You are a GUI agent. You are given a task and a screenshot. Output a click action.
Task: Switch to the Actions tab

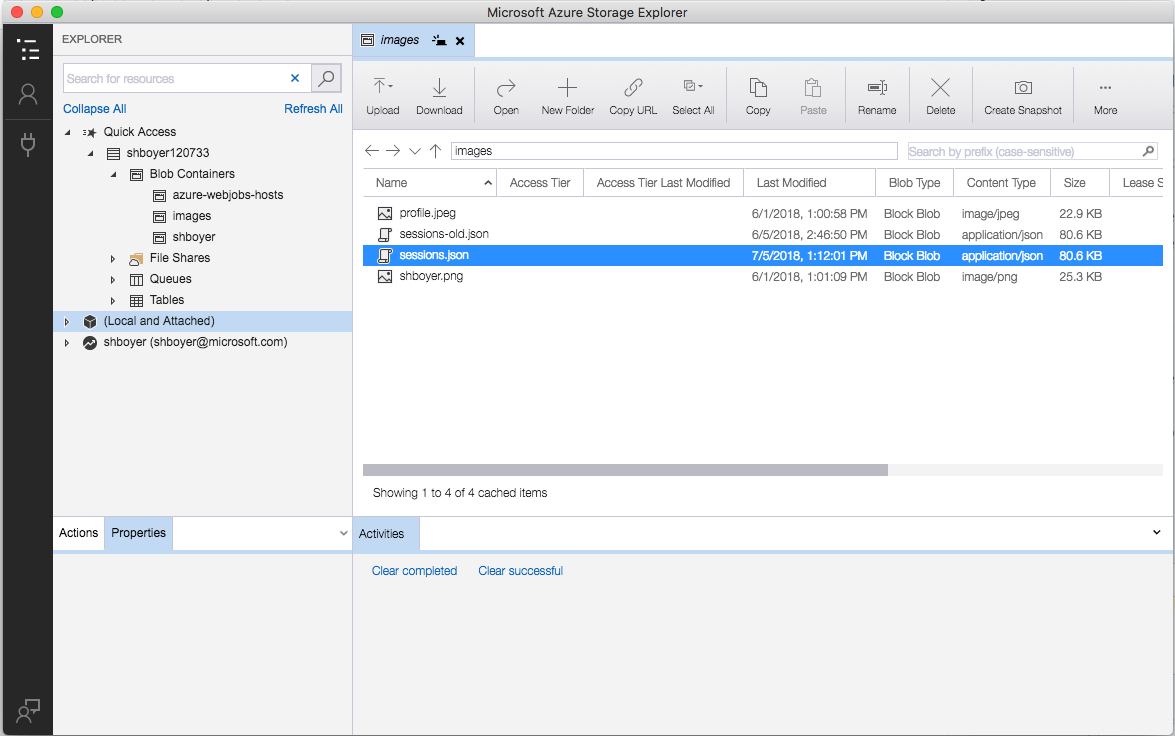pyautogui.click(x=79, y=533)
